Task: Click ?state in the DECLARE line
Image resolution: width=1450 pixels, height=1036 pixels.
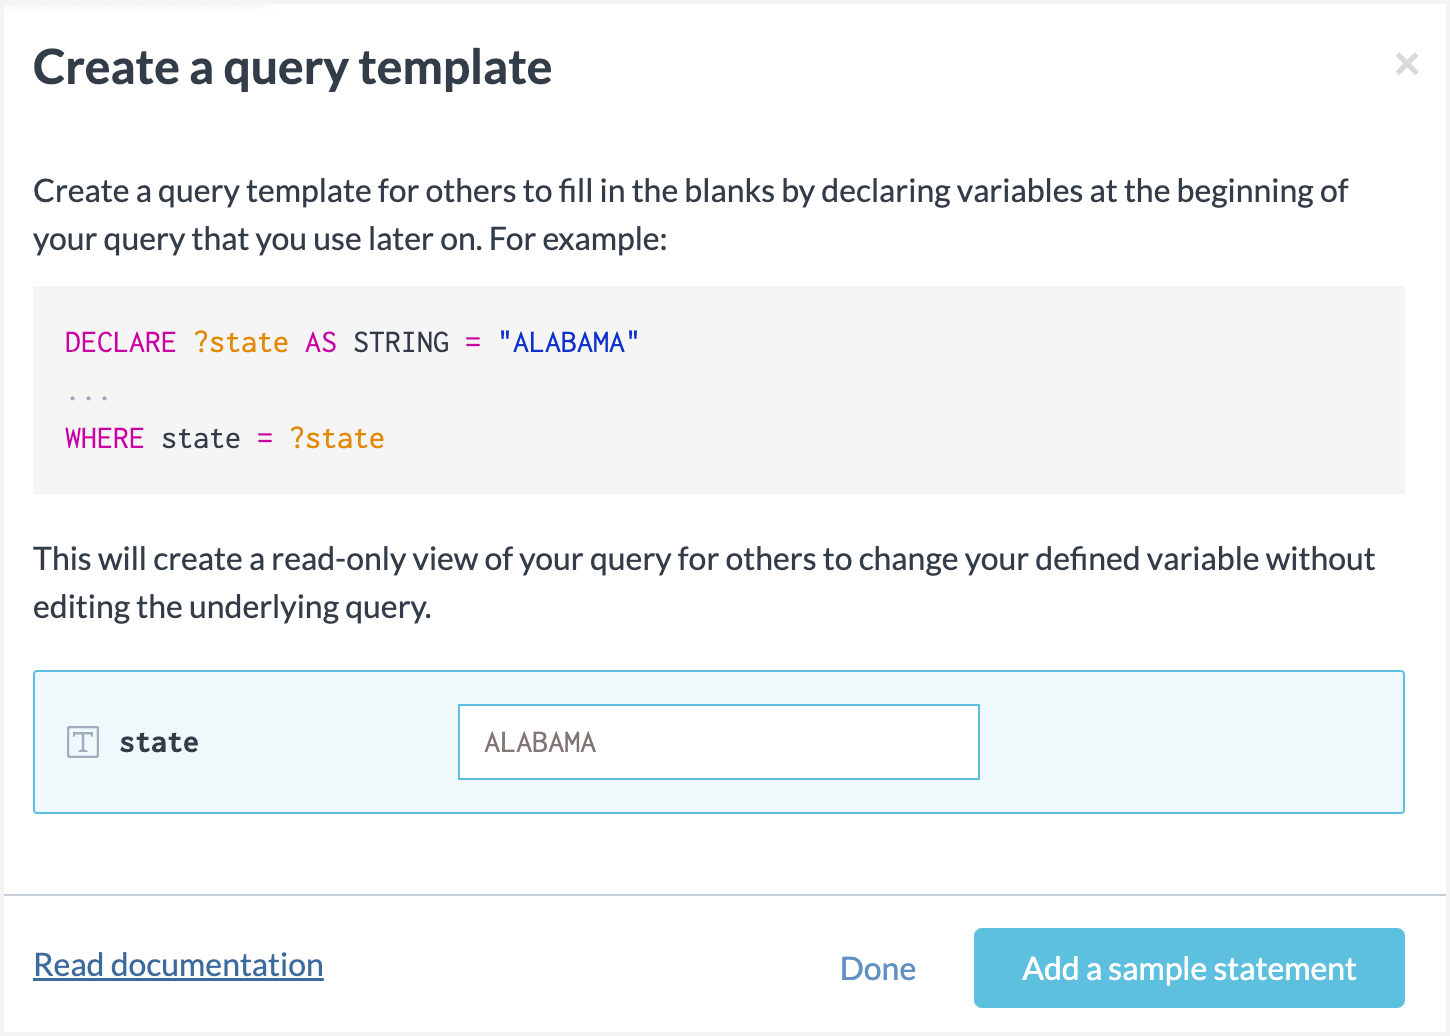Action: (241, 342)
